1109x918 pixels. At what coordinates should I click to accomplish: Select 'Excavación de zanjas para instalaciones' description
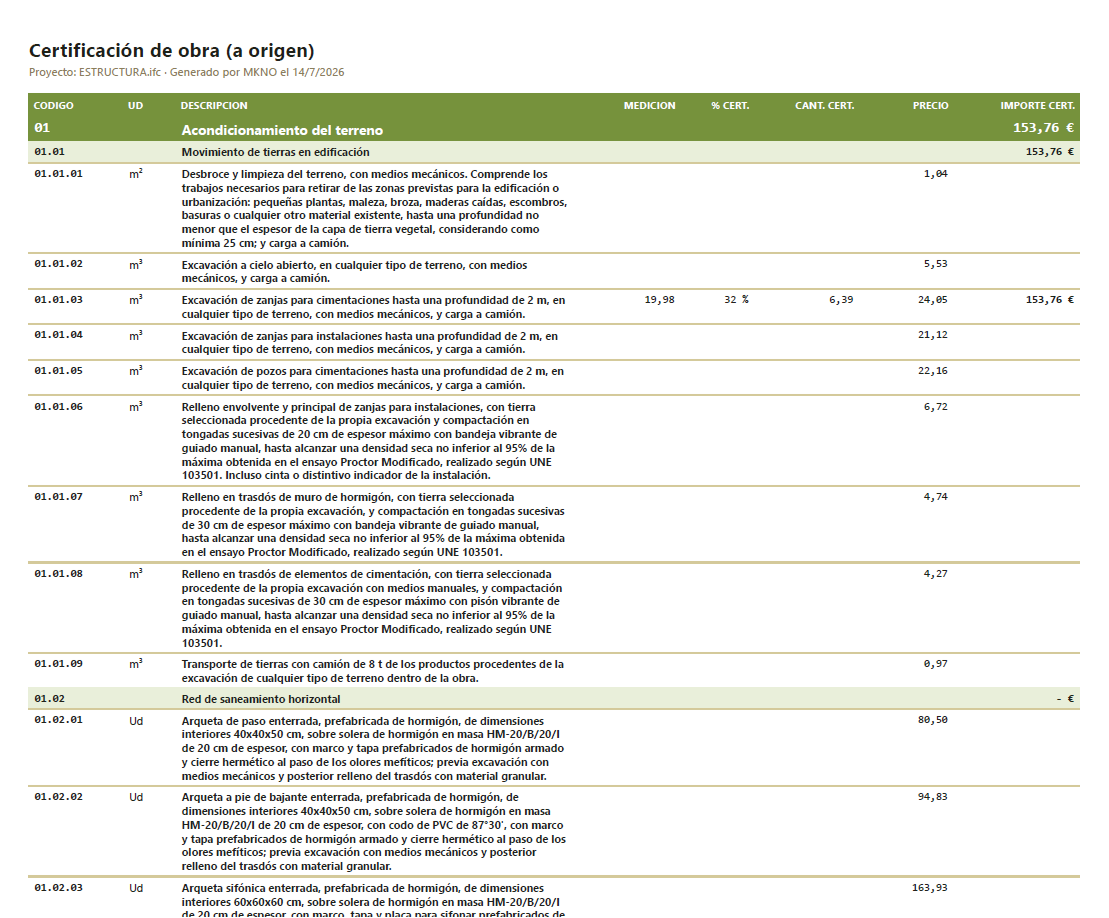(x=370, y=342)
